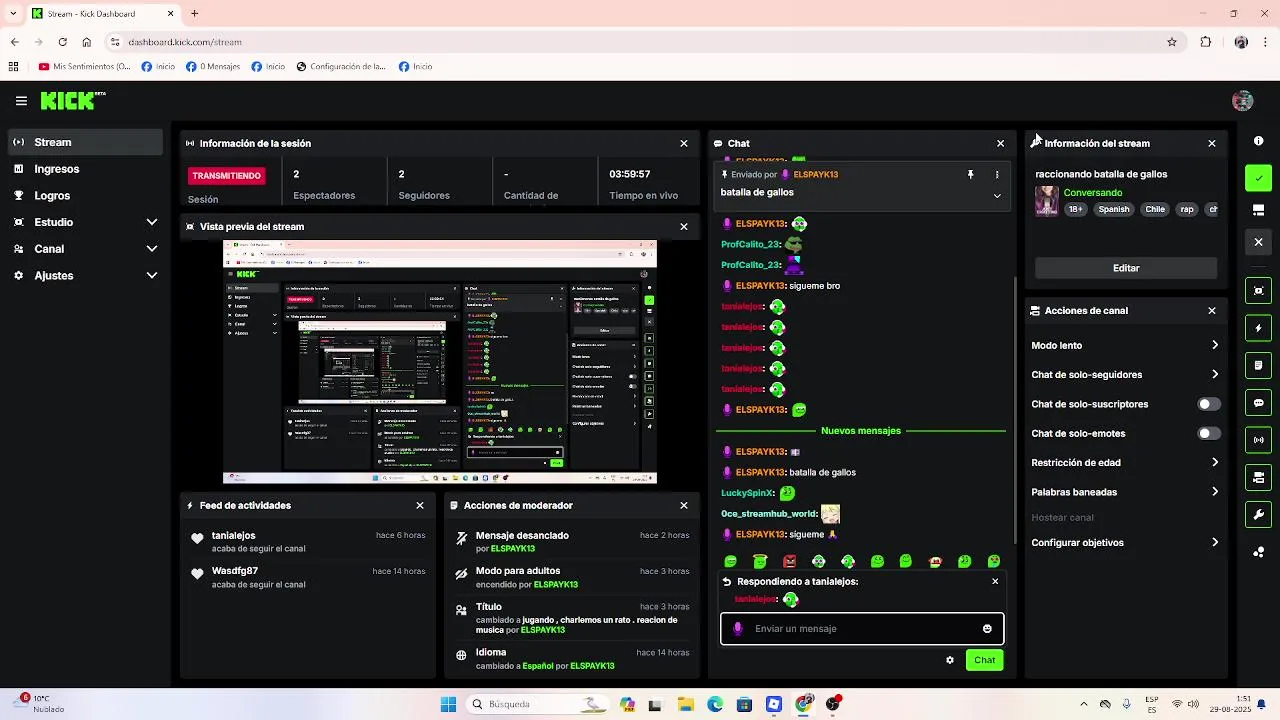Toggle Chat de solo-suscriptores switch
Image resolution: width=1280 pixels, height=720 pixels.
click(x=1209, y=404)
